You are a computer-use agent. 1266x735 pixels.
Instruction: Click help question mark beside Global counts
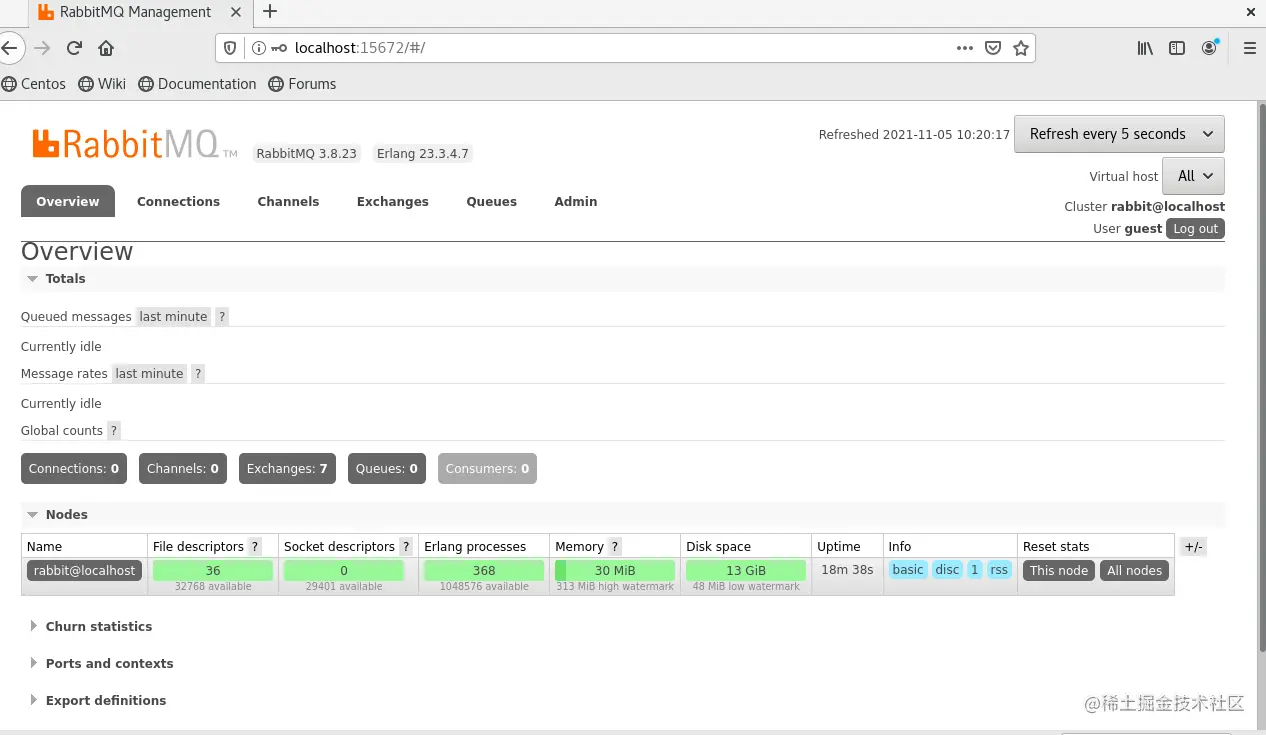click(x=114, y=430)
